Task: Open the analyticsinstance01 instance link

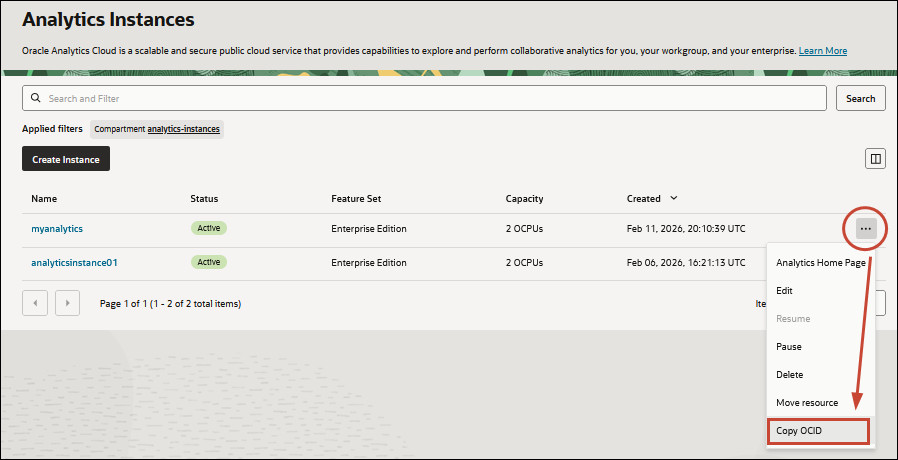Action: (x=74, y=263)
